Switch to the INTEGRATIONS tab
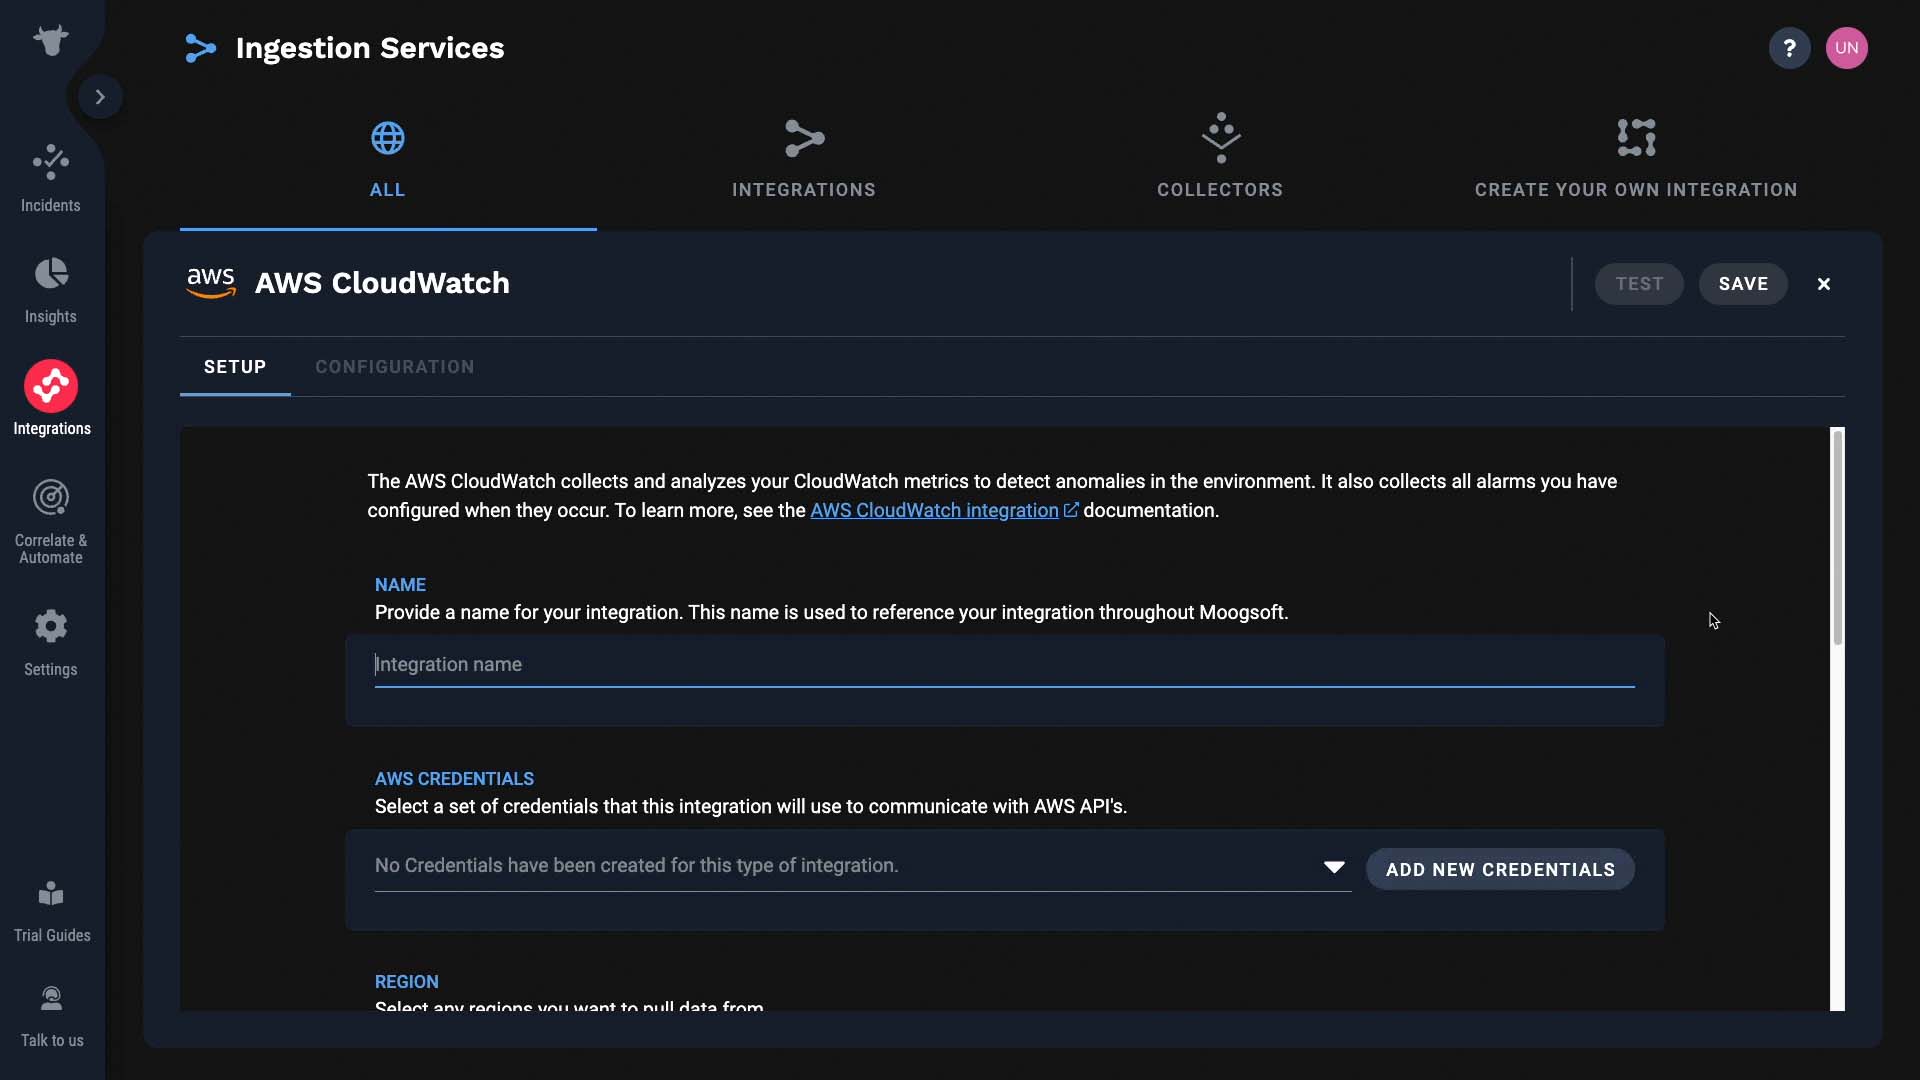1920x1080 pixels. click(804, 160)
